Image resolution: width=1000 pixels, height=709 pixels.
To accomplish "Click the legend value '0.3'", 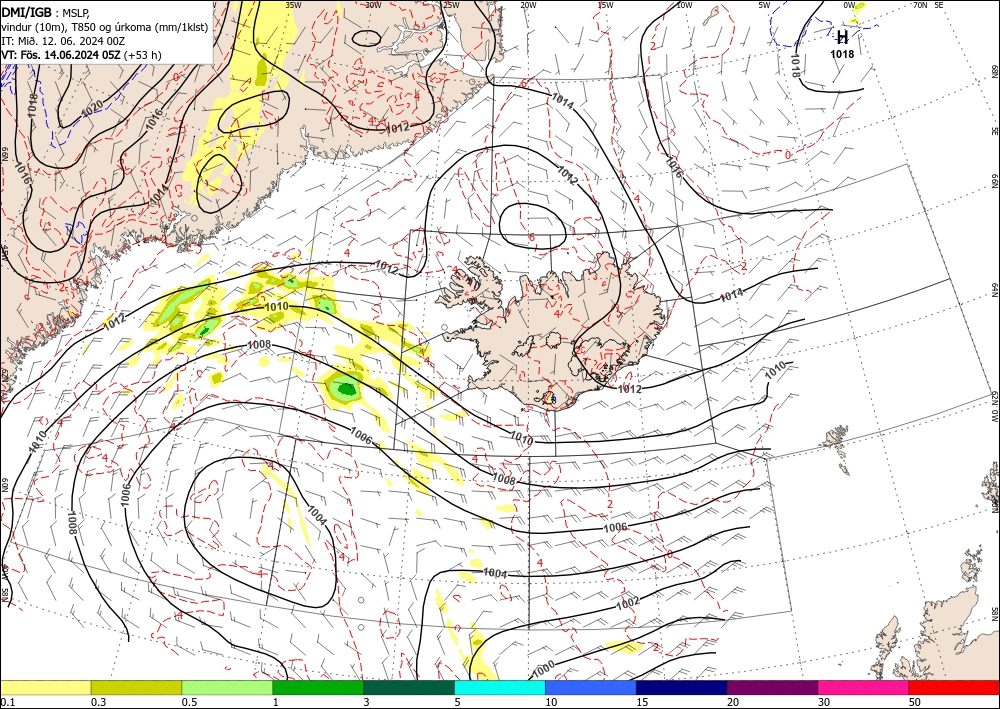I will click(98, 702).
